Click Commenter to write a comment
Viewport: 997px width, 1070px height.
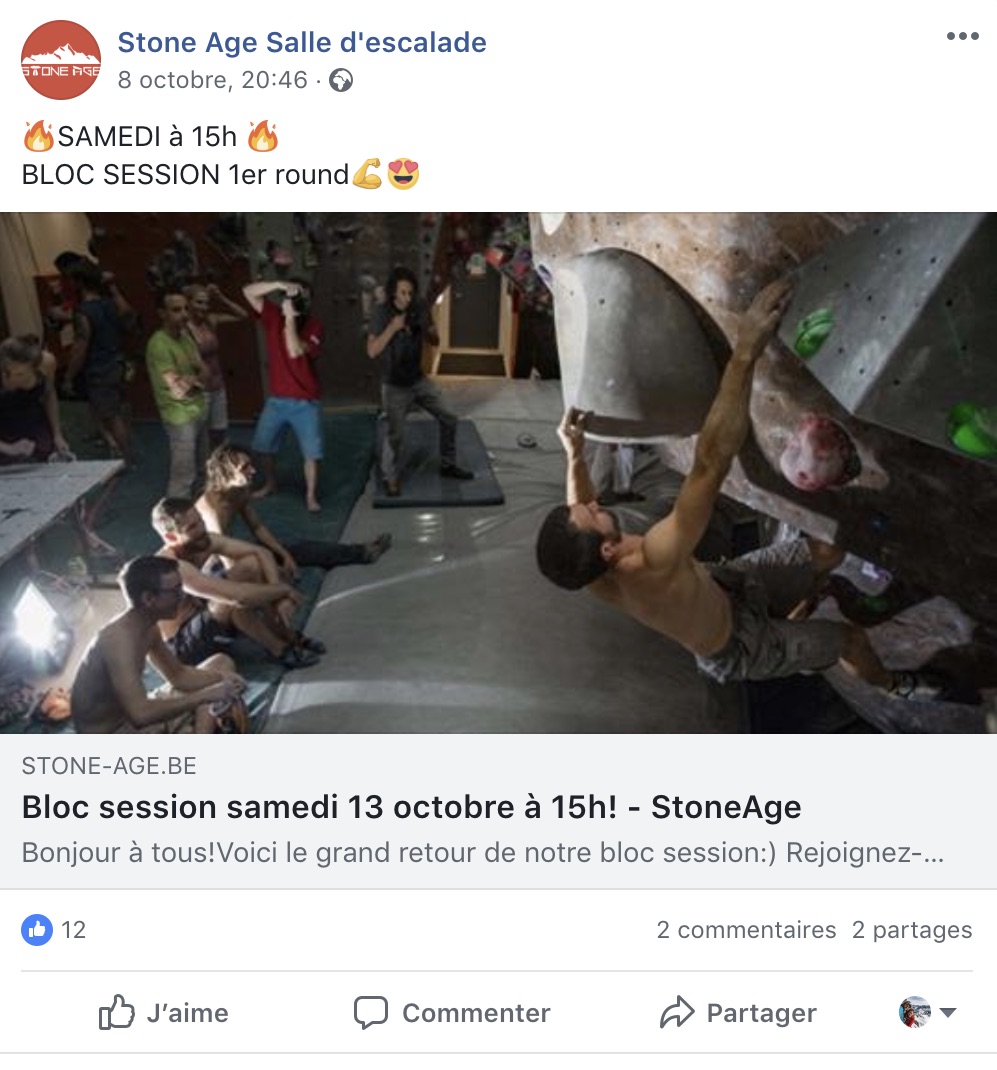click(x=452, y=1013)
